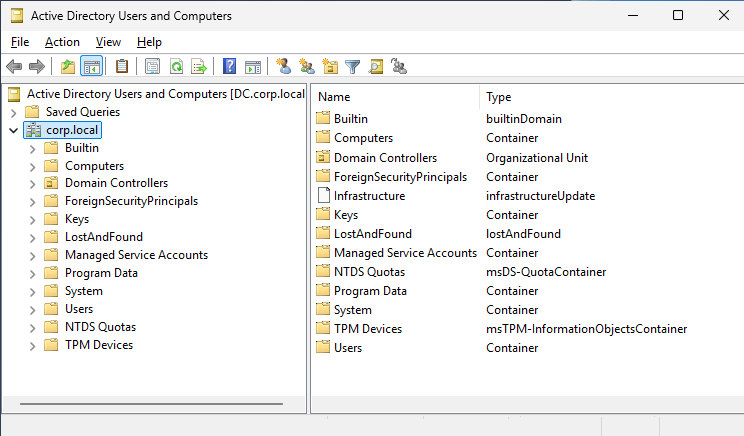Go up one level using toolbar icon
The width and height of the screenshot is (744, 436).
[x=68, y=66]
